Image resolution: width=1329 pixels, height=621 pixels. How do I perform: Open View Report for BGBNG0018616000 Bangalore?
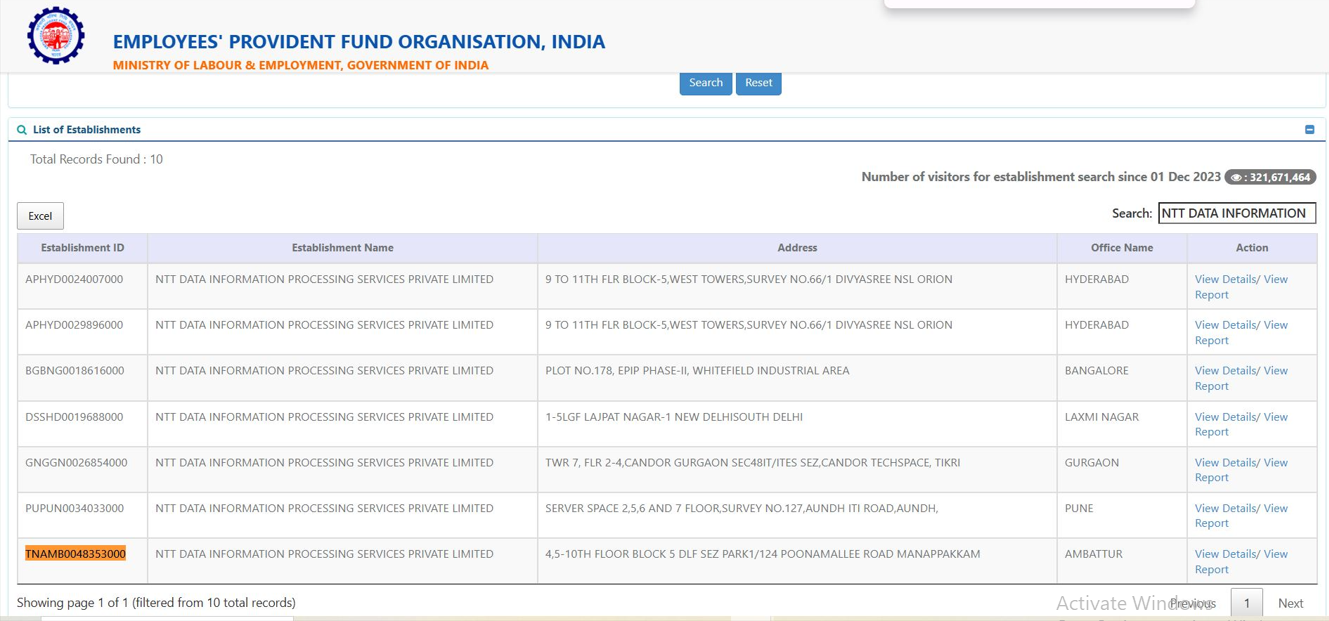coord(1211,386)
